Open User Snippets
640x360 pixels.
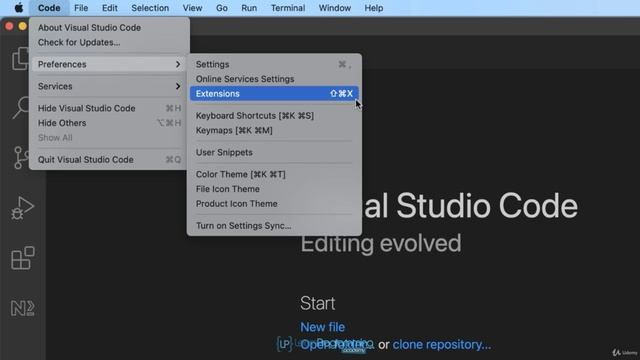coord(274,152)
